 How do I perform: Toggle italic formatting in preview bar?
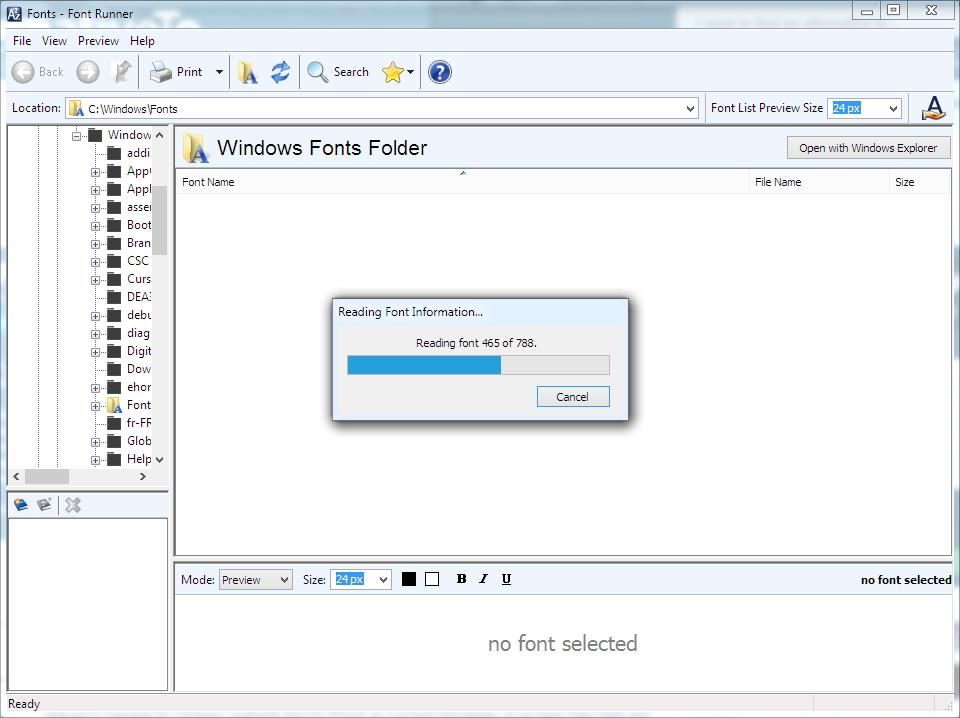[483, 579]
